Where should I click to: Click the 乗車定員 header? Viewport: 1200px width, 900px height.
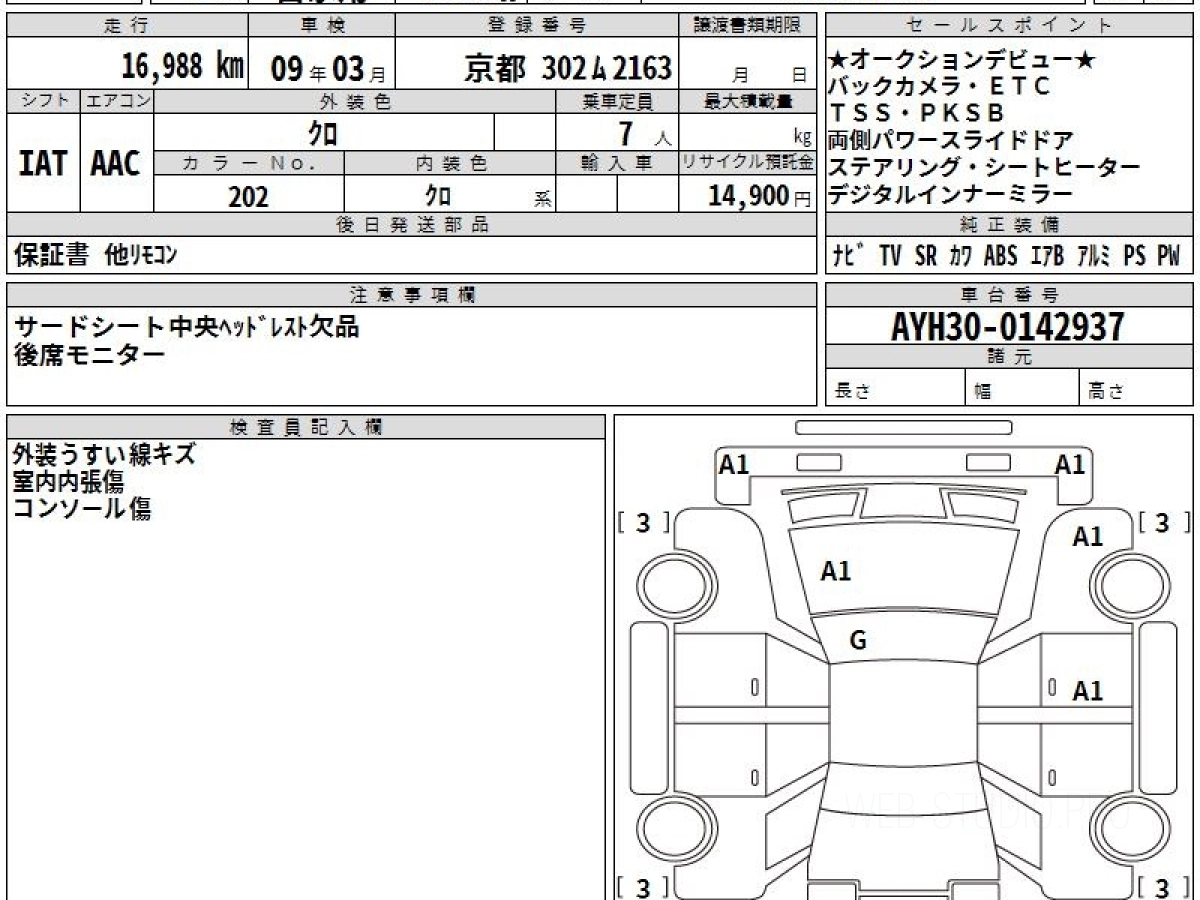(x=617, y=101)
